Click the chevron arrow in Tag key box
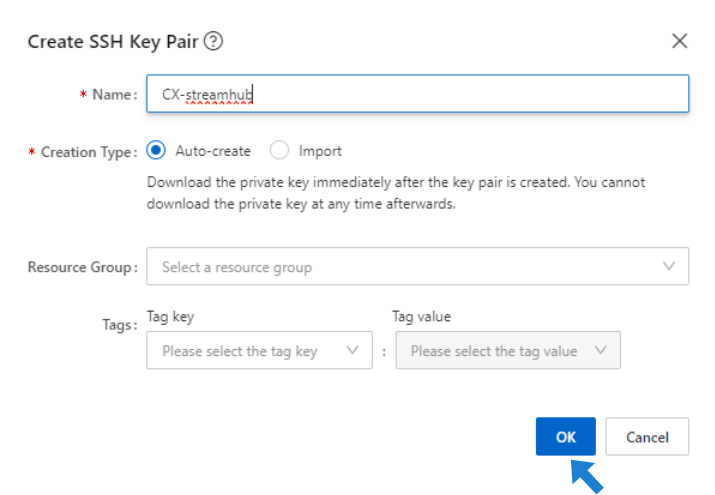The image size is (715, 495). click(x=352, y=351)
